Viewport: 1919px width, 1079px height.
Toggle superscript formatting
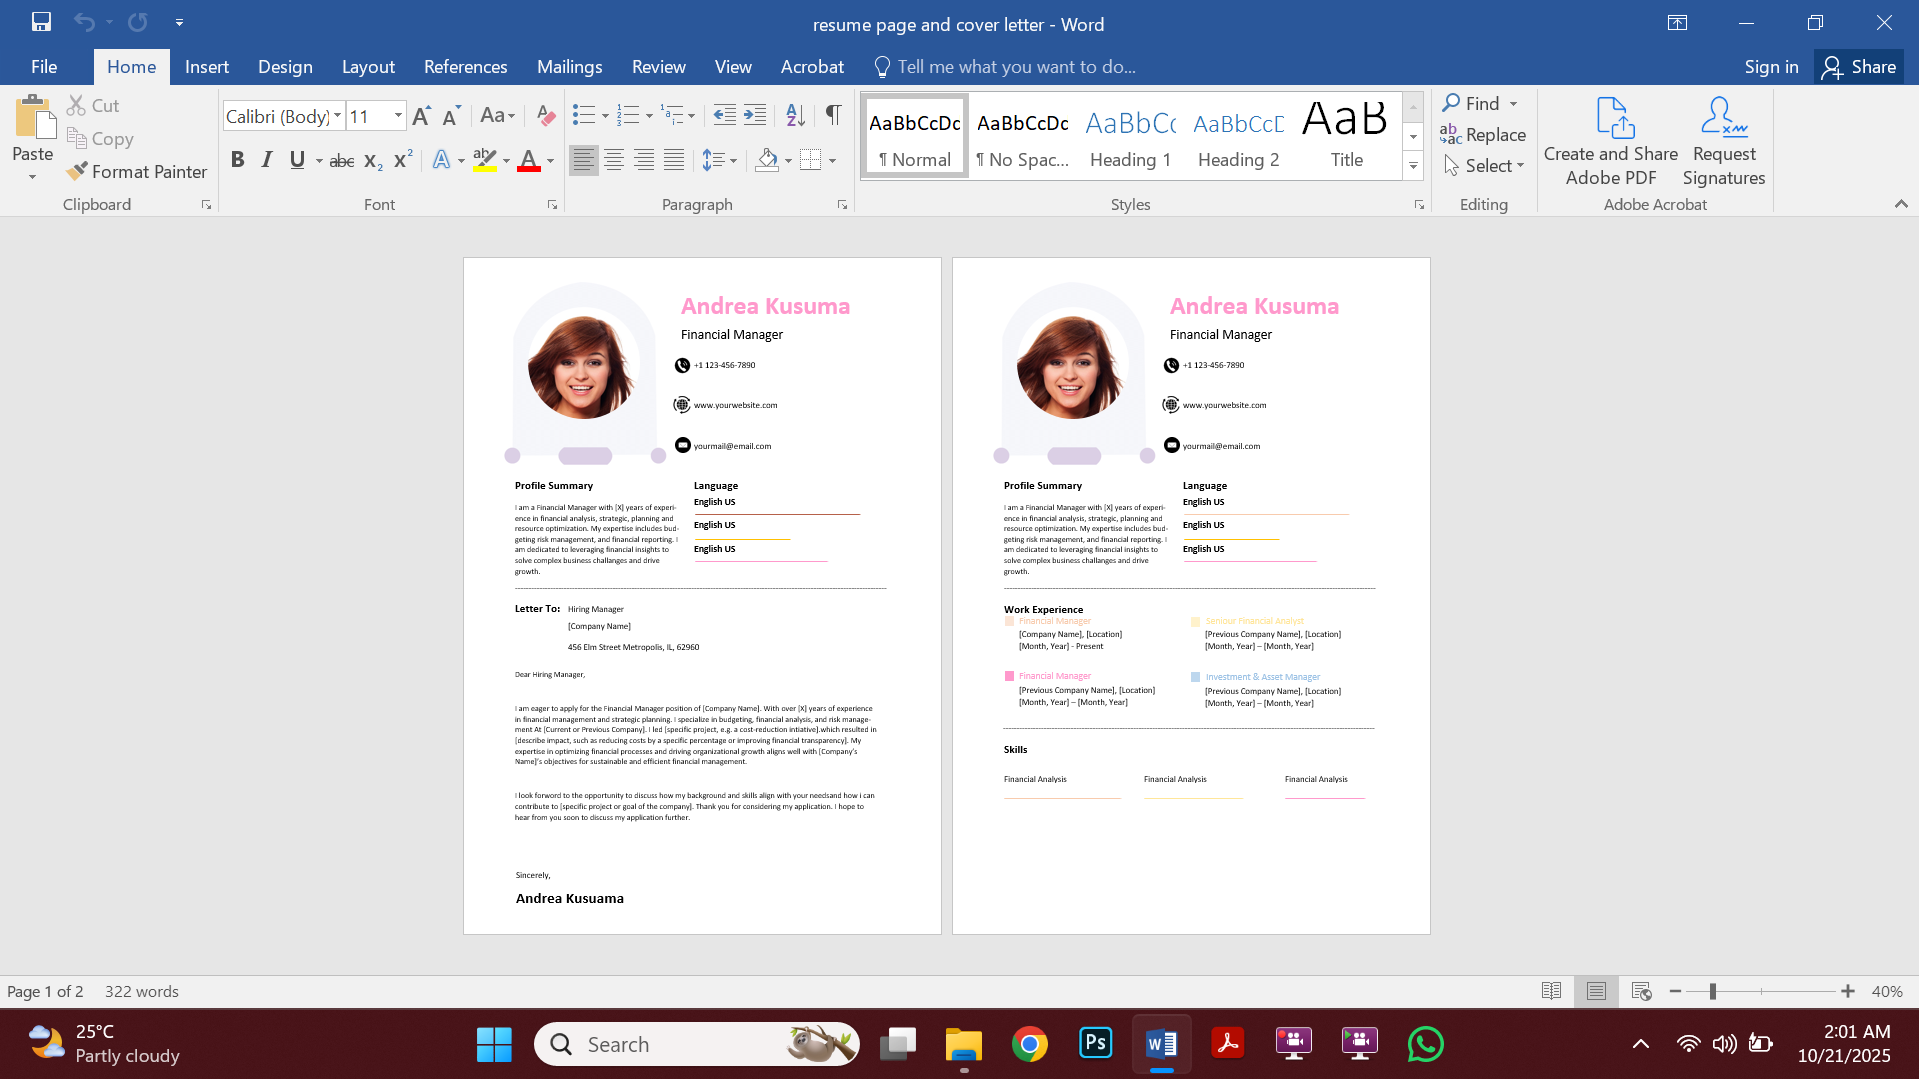click(x=402, y=159)
